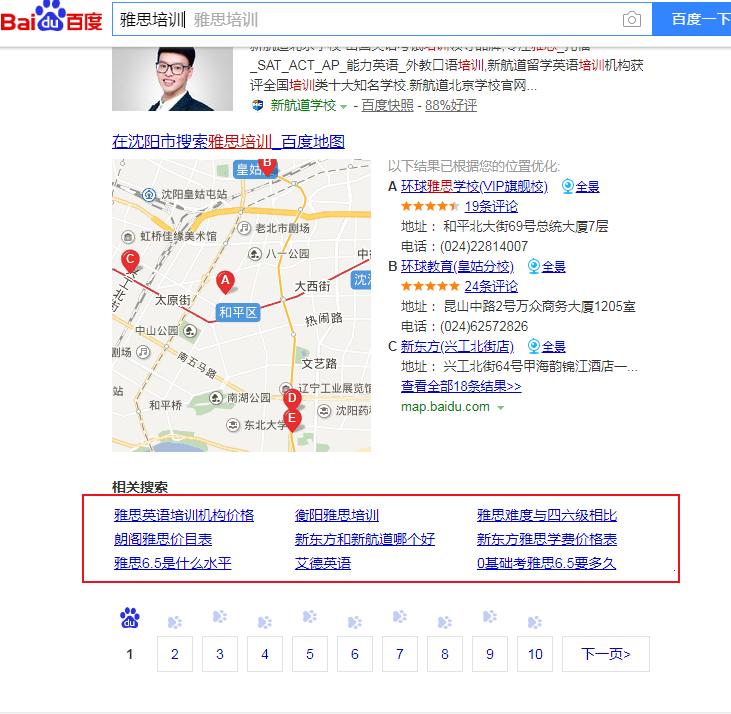The width and height of the screenshot is (731, 714).
Task: Open 24条评论 reviews link
Action: [x=491, y=287]
